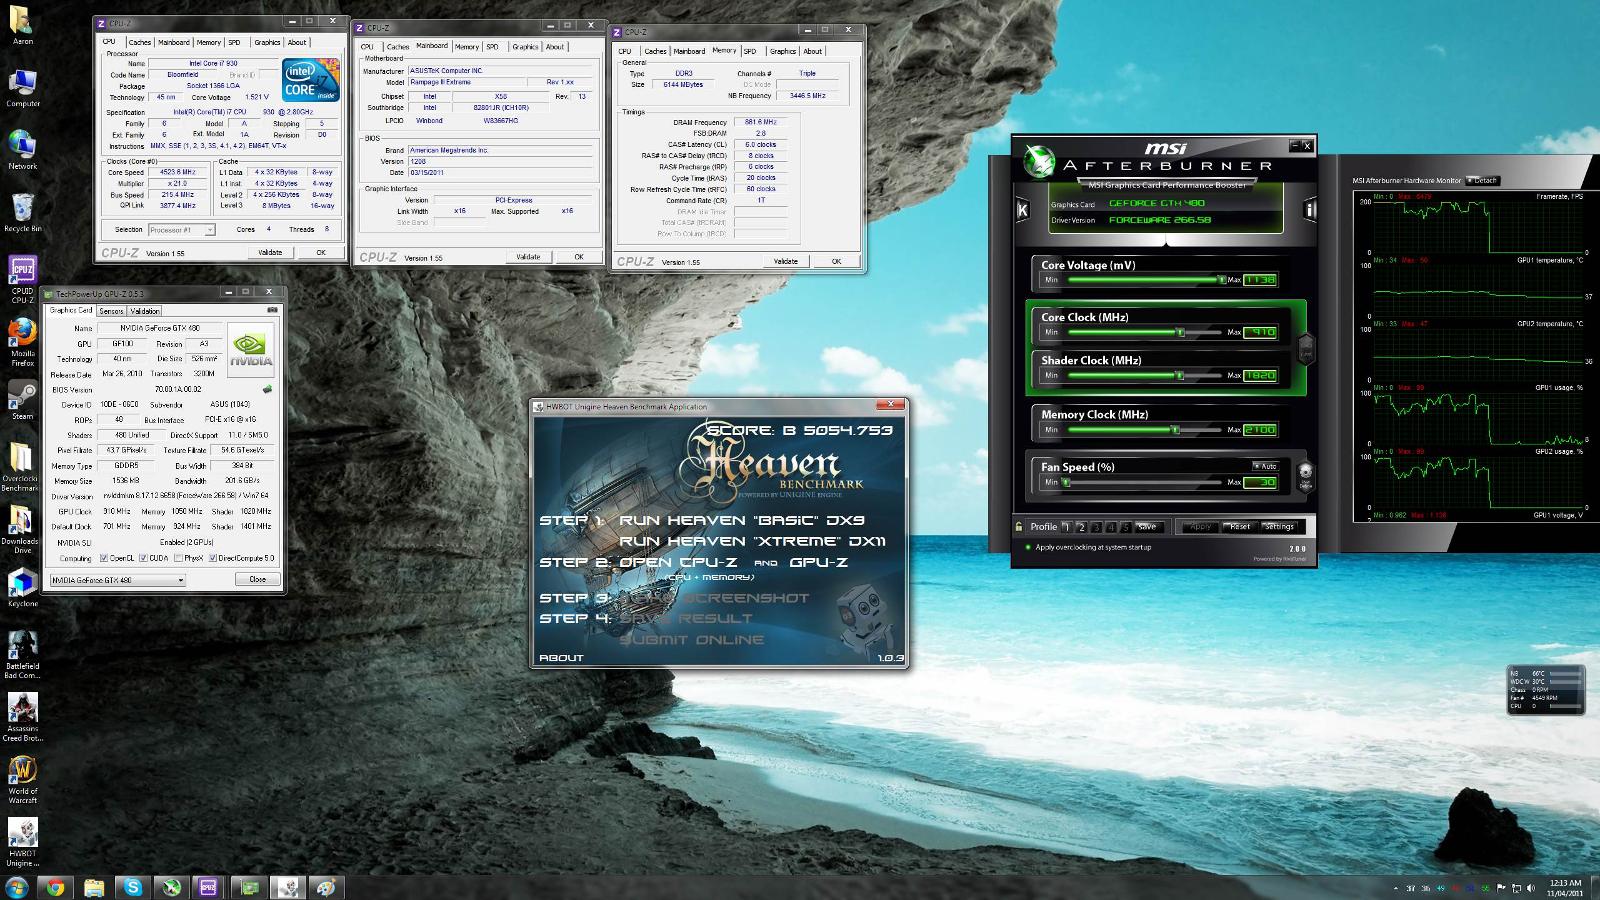The width and height of the screenshot is (1600, 900).
Task: Click the Intel Core i7 logo in CPU-Z
Action: [310, 82]
